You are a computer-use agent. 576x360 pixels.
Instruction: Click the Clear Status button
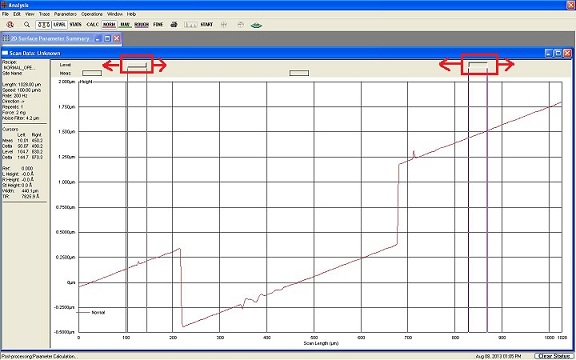coord(553,356)
